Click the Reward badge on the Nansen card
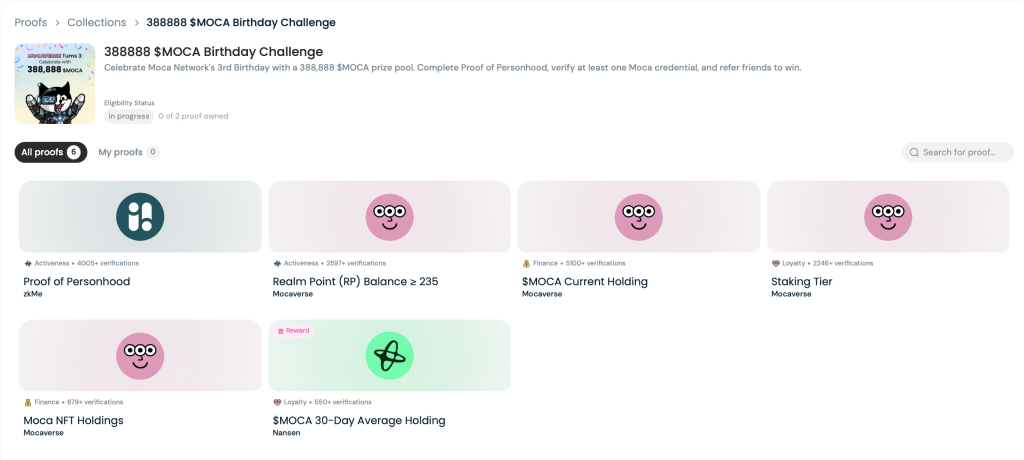The image size is (1024, 460). (x=294, y=330)
